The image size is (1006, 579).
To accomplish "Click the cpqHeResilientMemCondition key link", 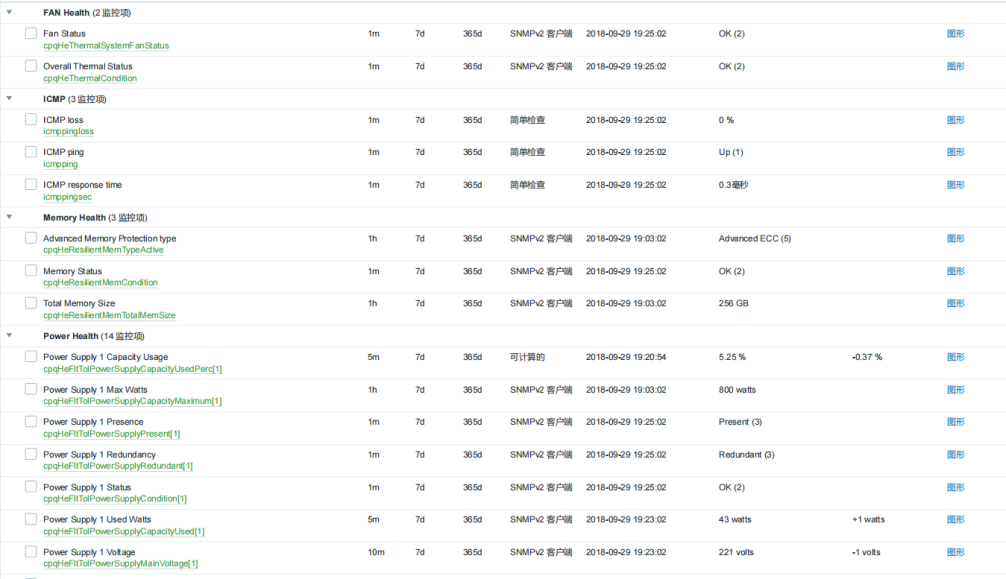I will (x=100, y=283).
